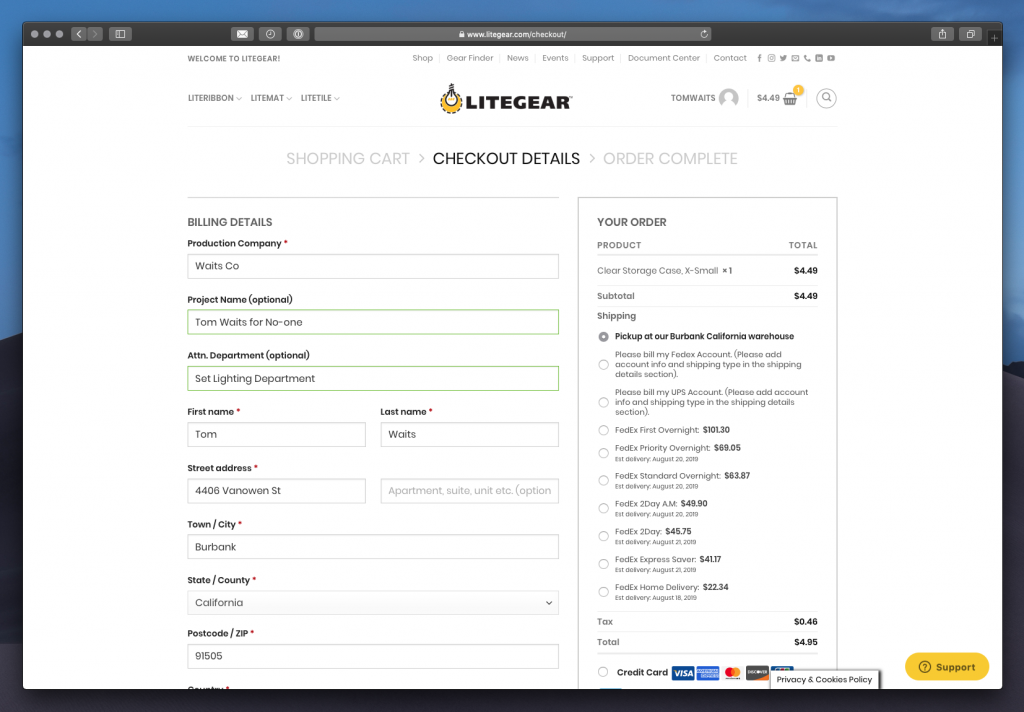
Task: Click the Street address field
Action: click(x=276, y=491)
